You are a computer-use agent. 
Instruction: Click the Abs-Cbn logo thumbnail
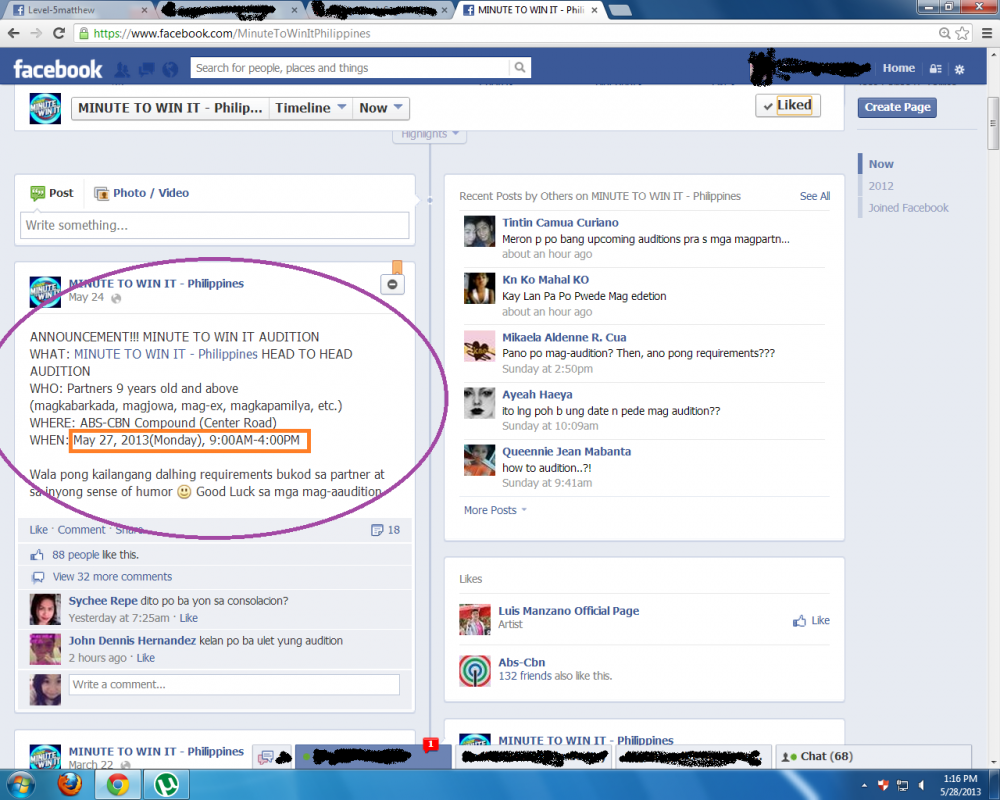[475, 670]
